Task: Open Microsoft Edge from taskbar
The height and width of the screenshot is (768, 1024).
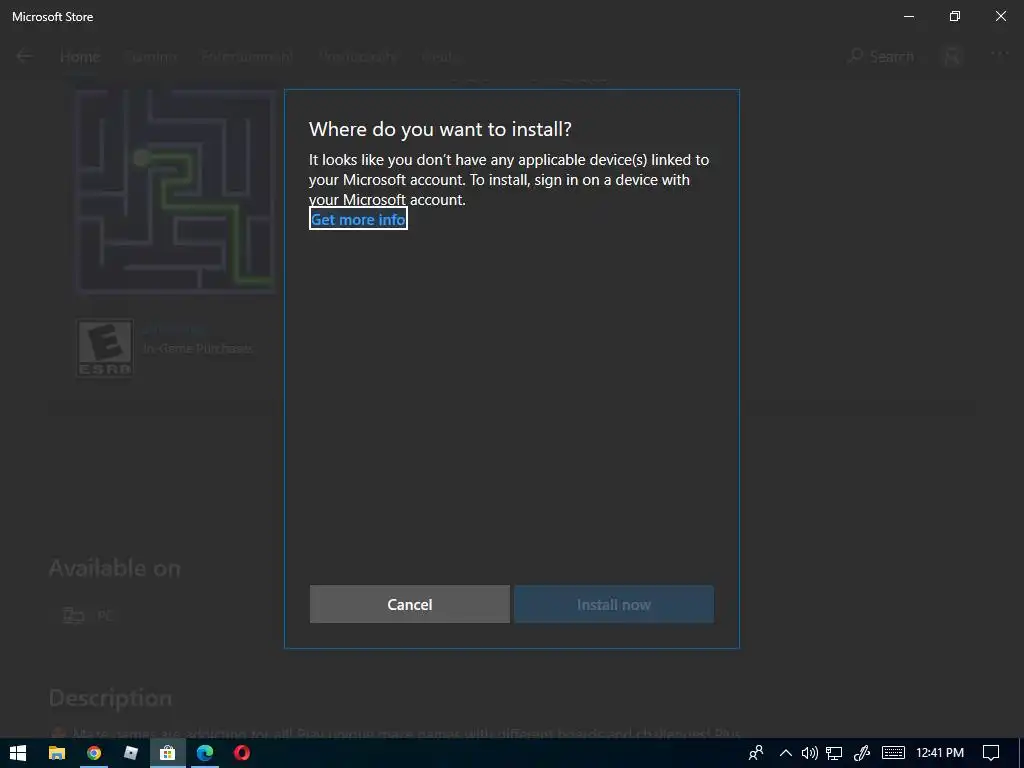Action: tap(205, 753)
